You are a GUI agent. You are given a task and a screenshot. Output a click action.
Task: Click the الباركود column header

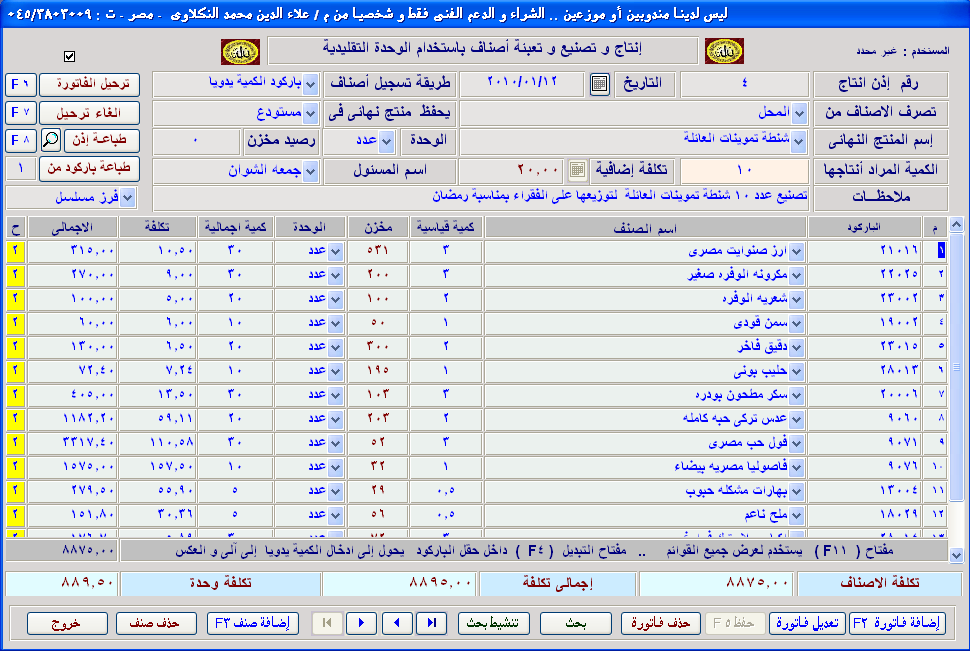869,227
